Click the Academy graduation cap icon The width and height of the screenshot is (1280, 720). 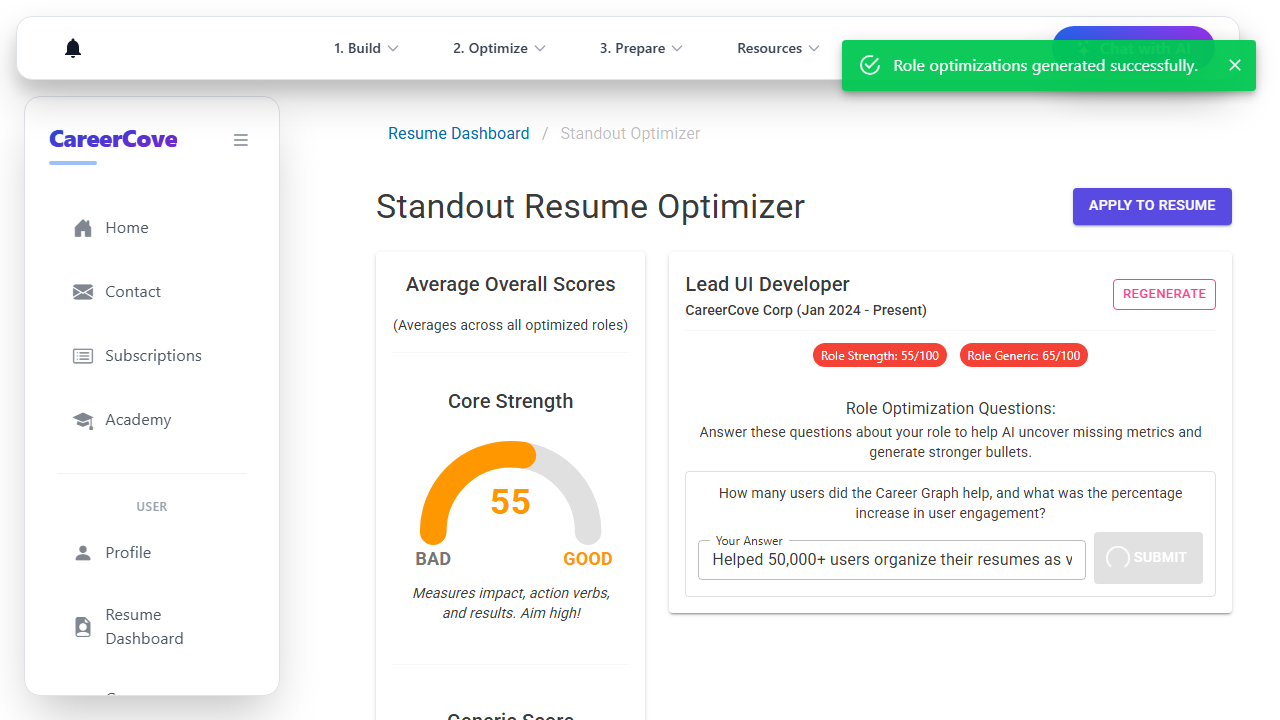83,420
